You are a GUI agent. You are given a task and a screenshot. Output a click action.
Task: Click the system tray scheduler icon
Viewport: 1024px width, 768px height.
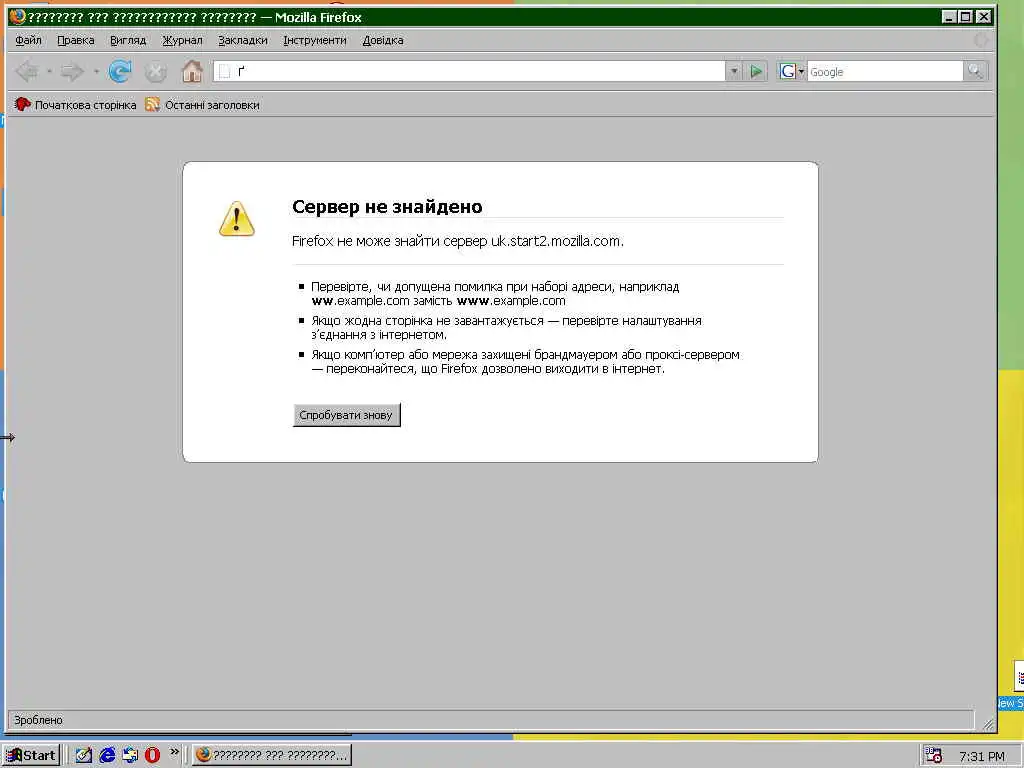934,756
